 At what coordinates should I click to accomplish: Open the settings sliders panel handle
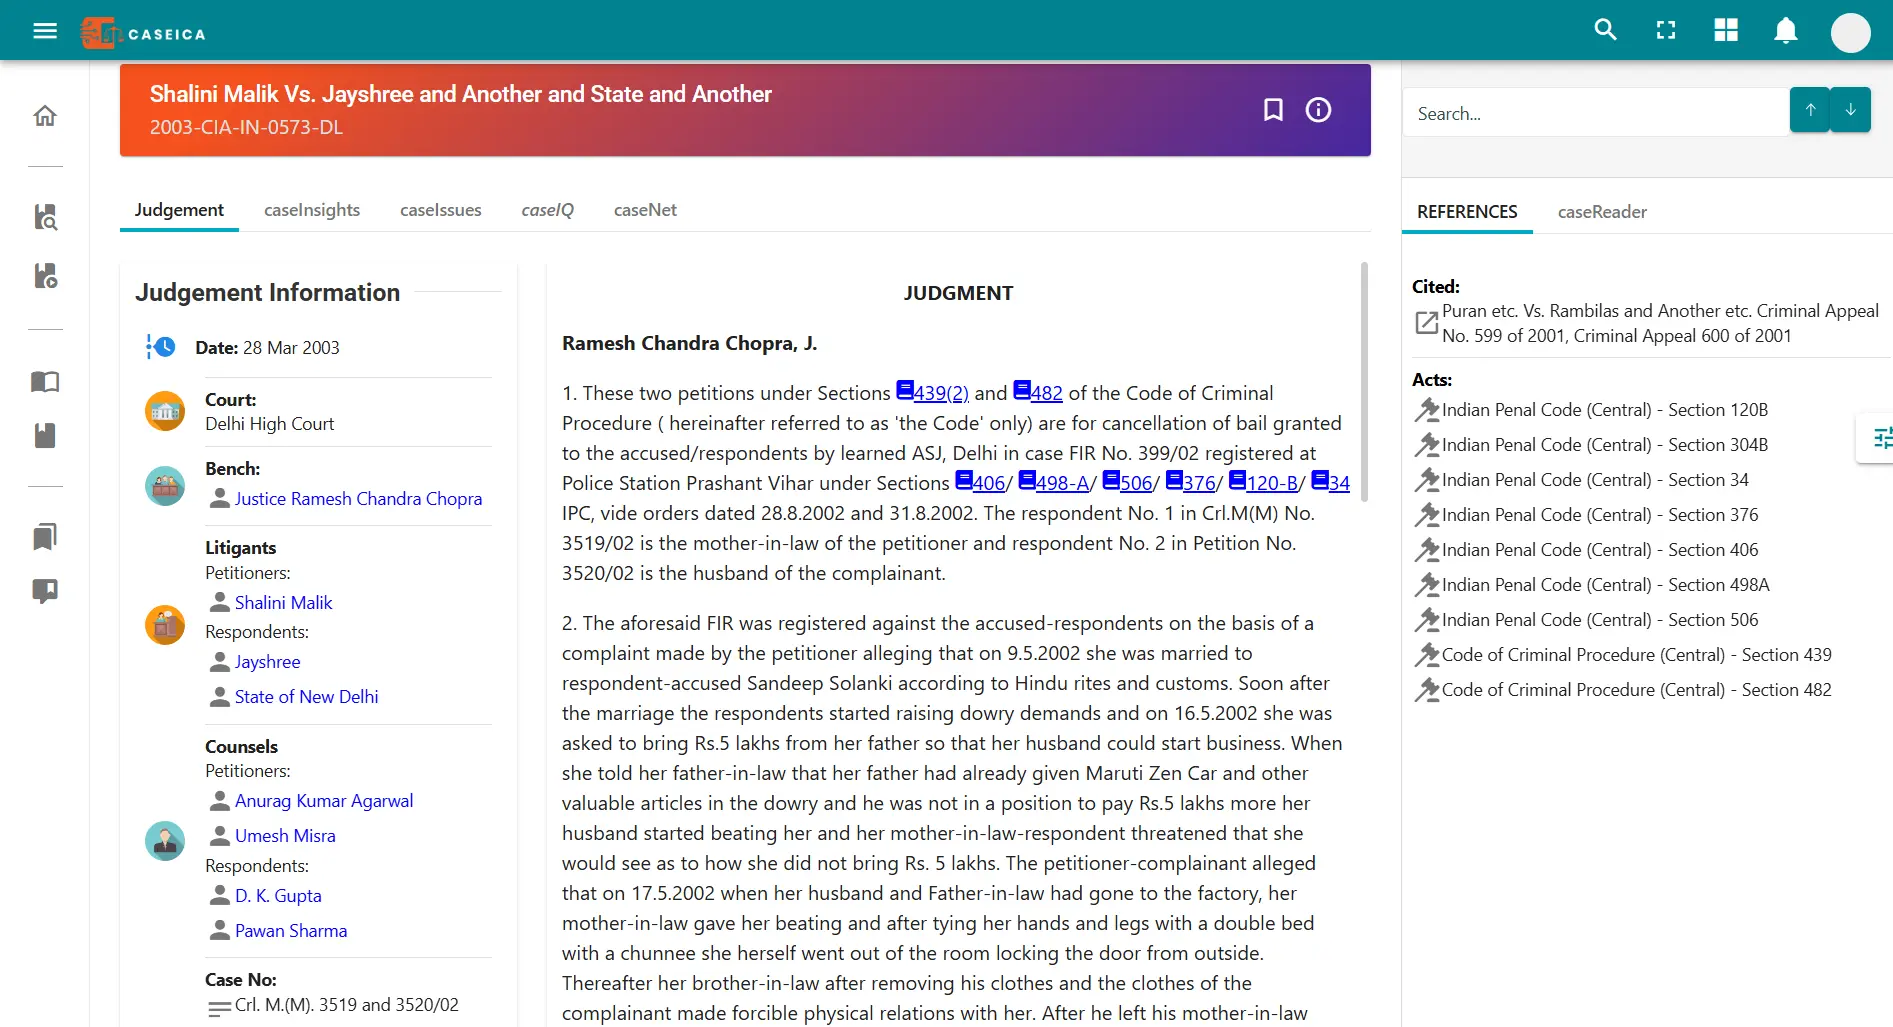coord(1877,438)
